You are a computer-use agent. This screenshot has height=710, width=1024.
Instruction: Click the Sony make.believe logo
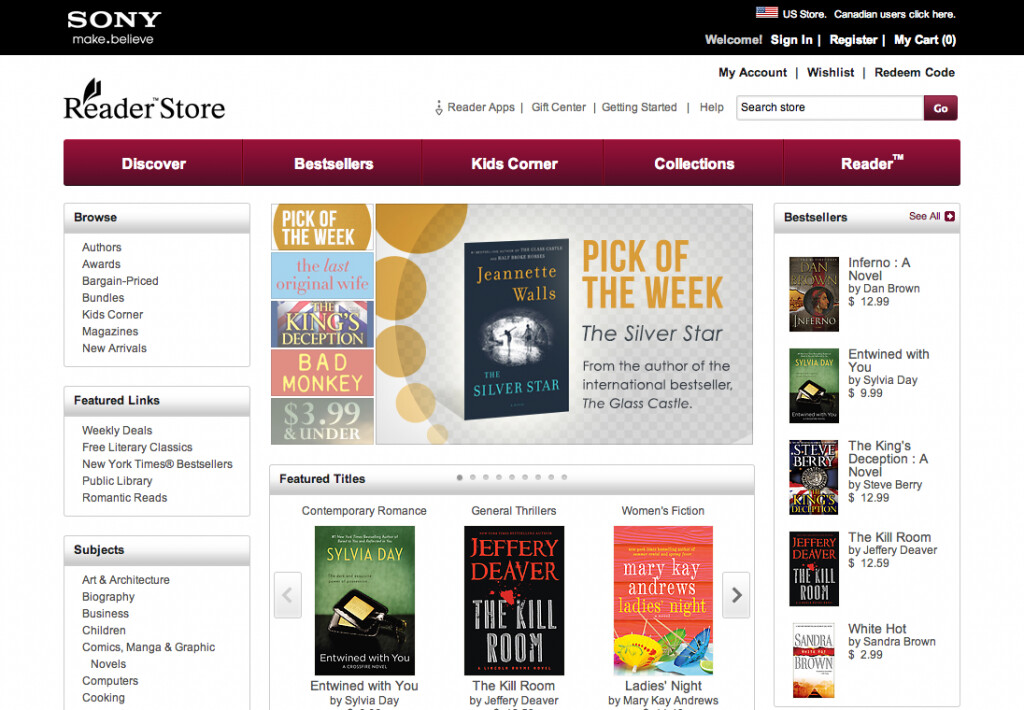coord(114,27)
